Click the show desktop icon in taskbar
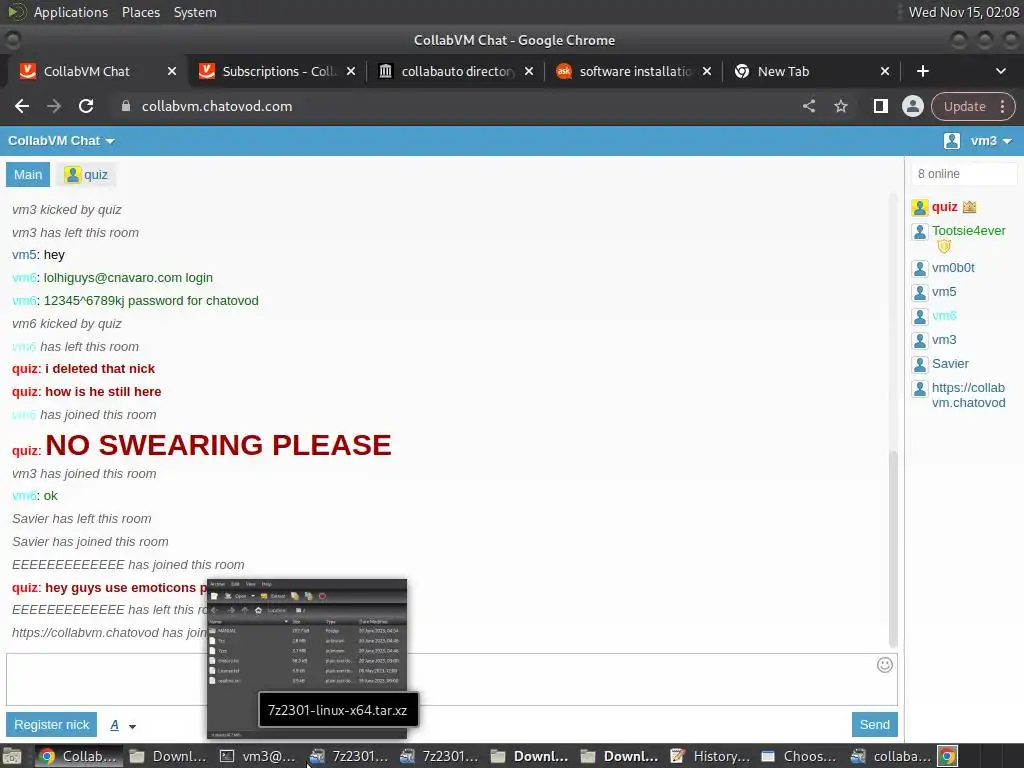This screenshot has width=1024, height=768. pyautogui.click(x=12, y=756)
